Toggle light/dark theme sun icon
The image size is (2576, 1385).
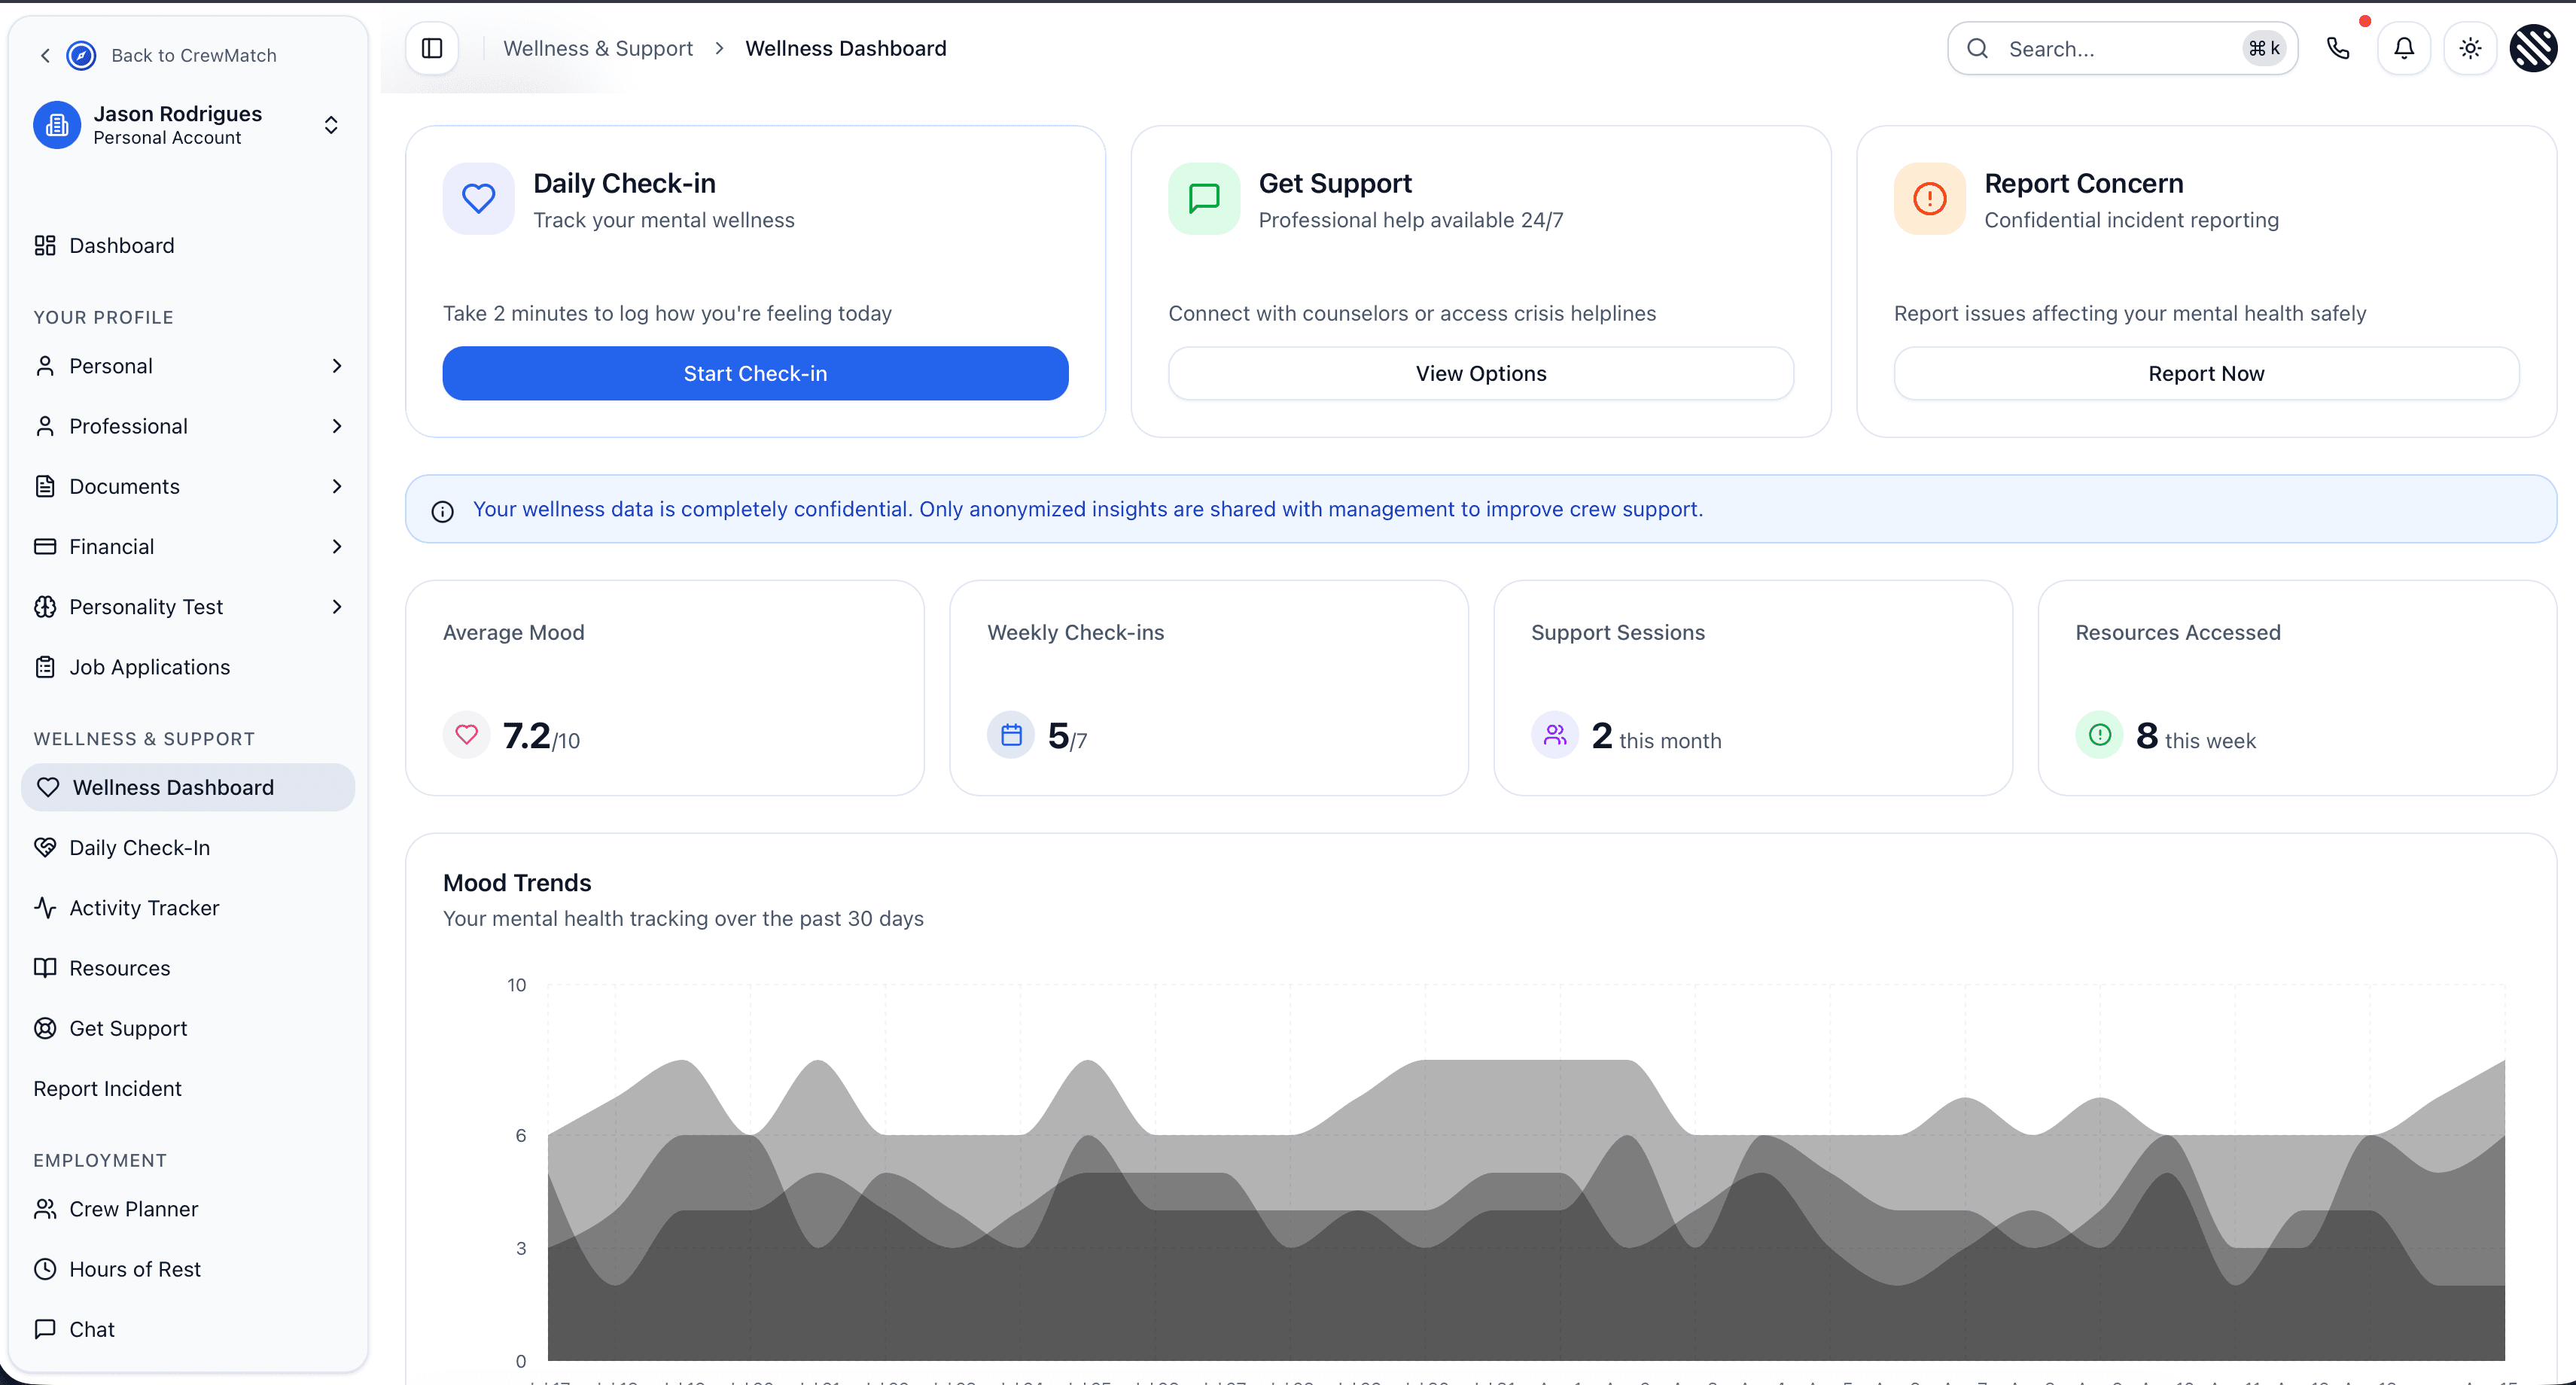(2469, 48)
